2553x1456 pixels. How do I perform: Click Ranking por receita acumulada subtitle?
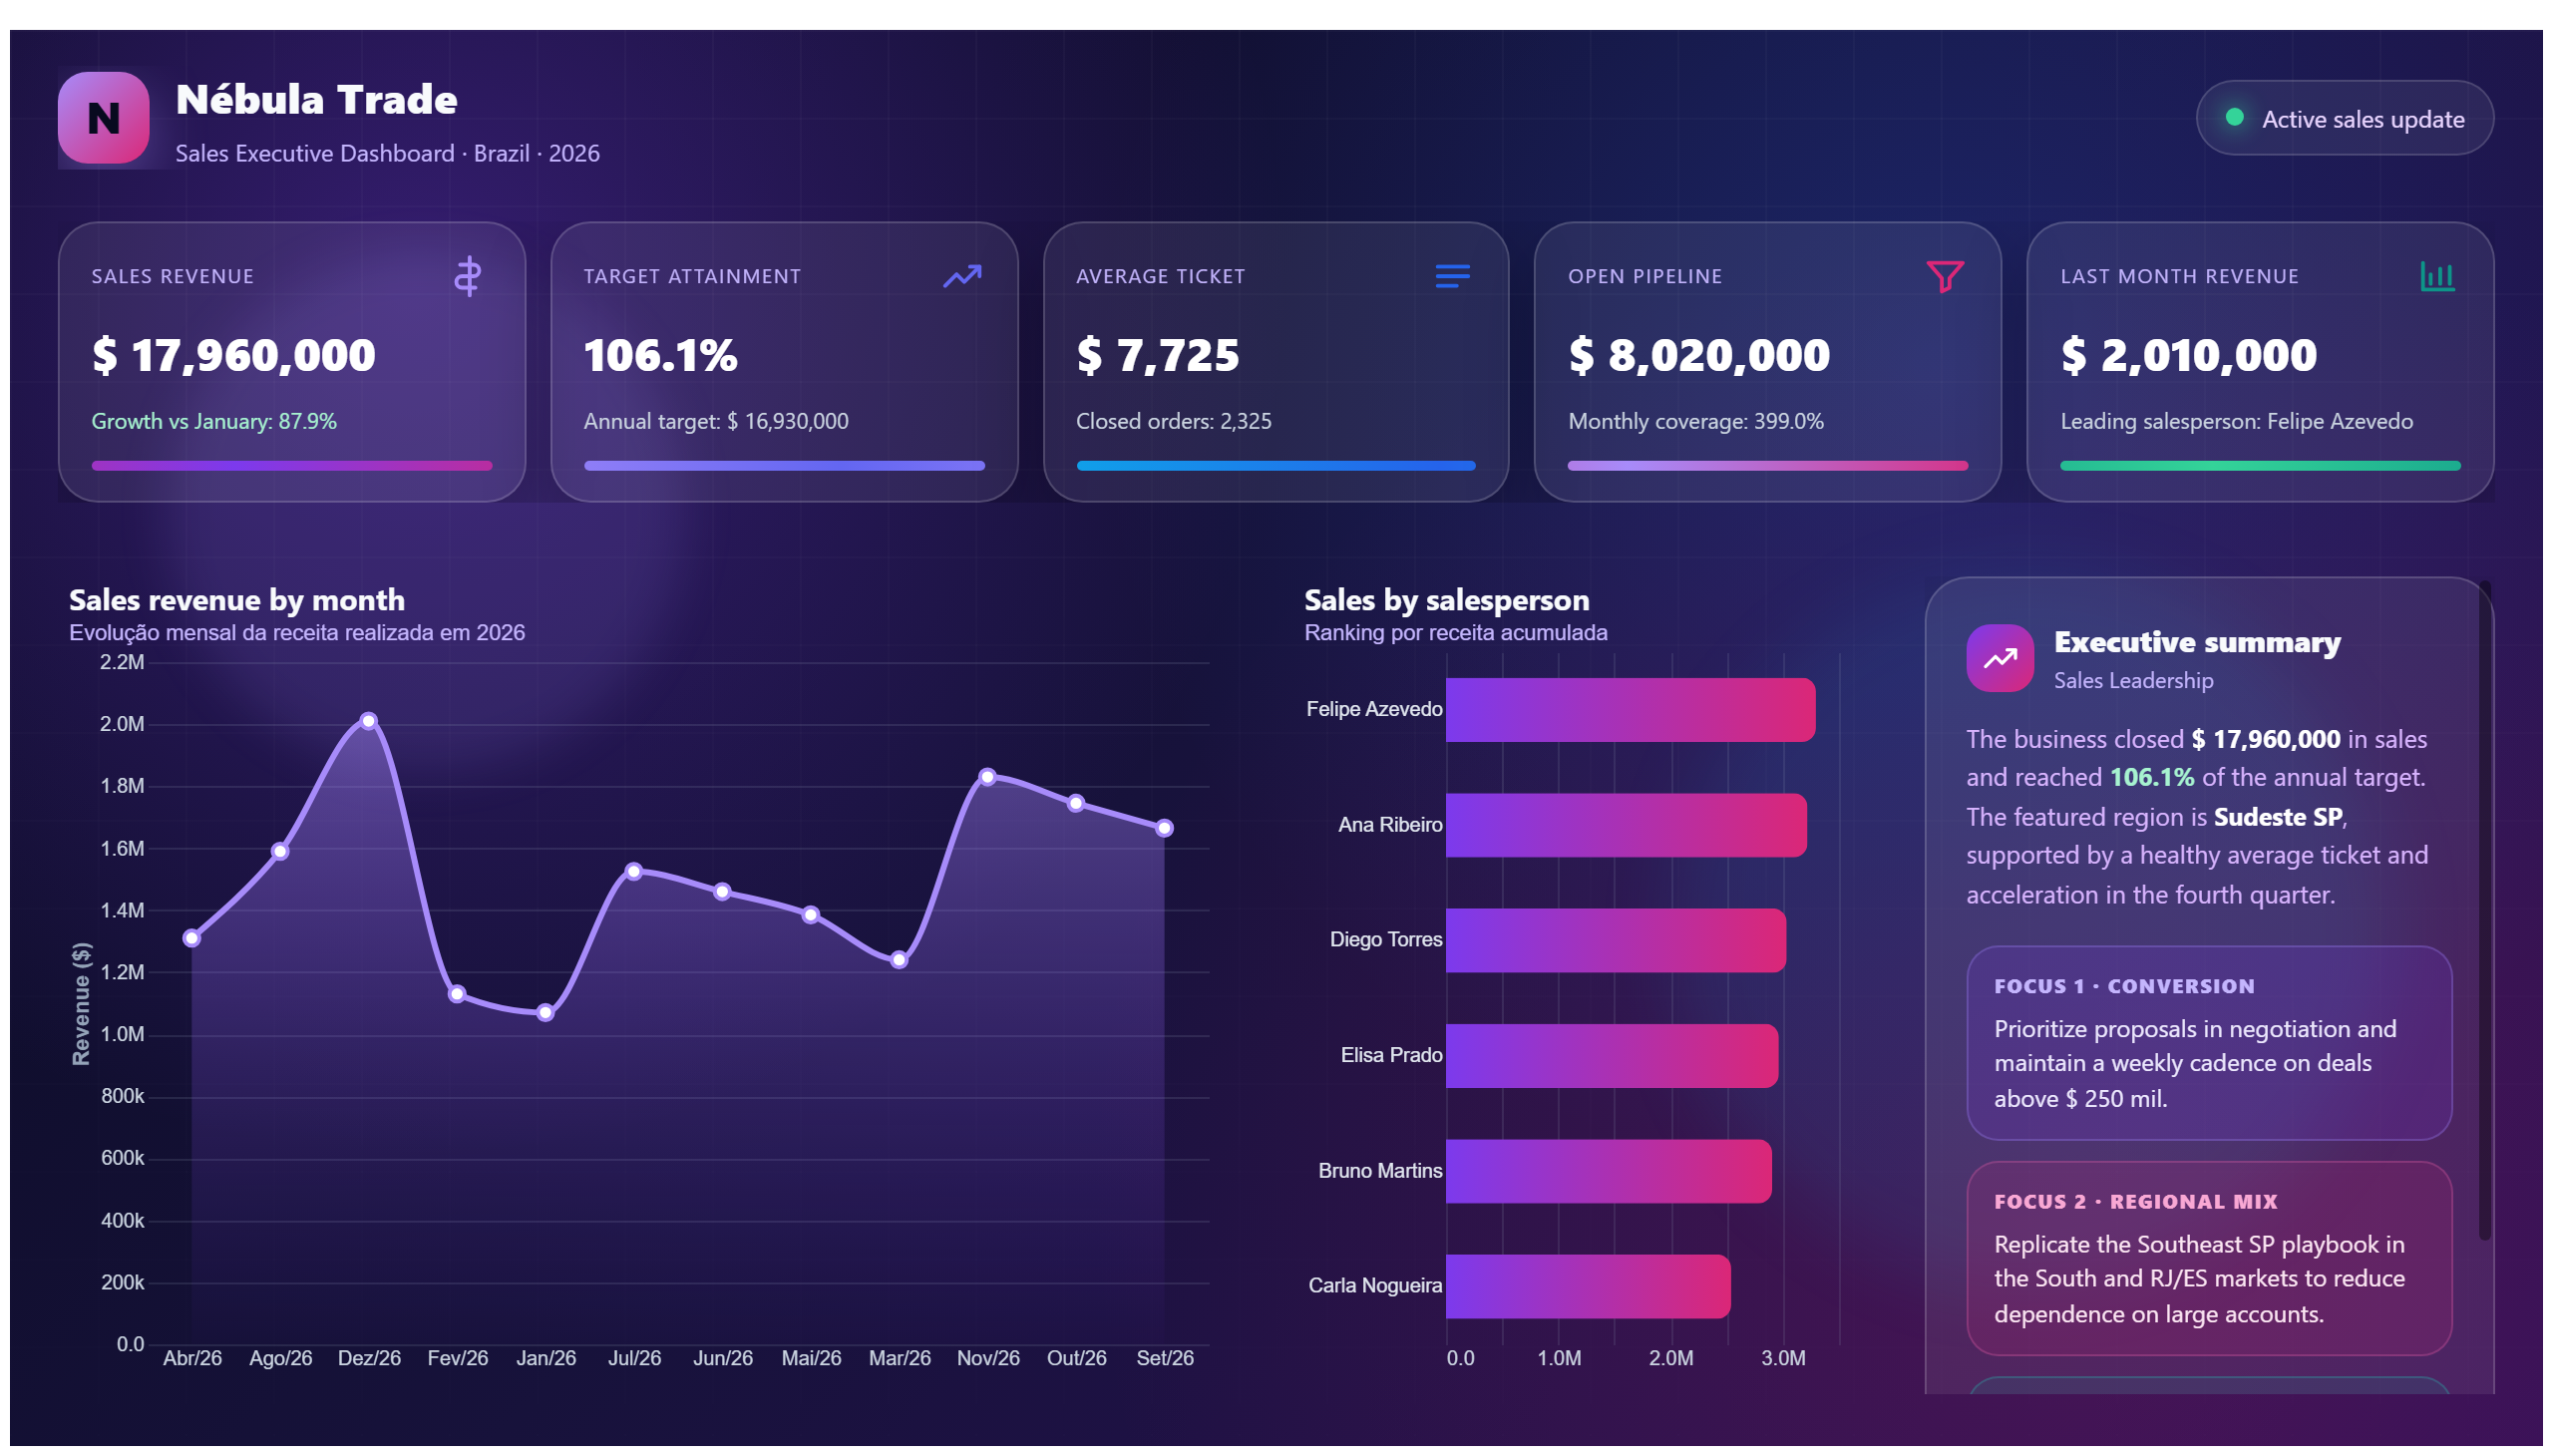pyautogui.click(x=1456, y=632)
